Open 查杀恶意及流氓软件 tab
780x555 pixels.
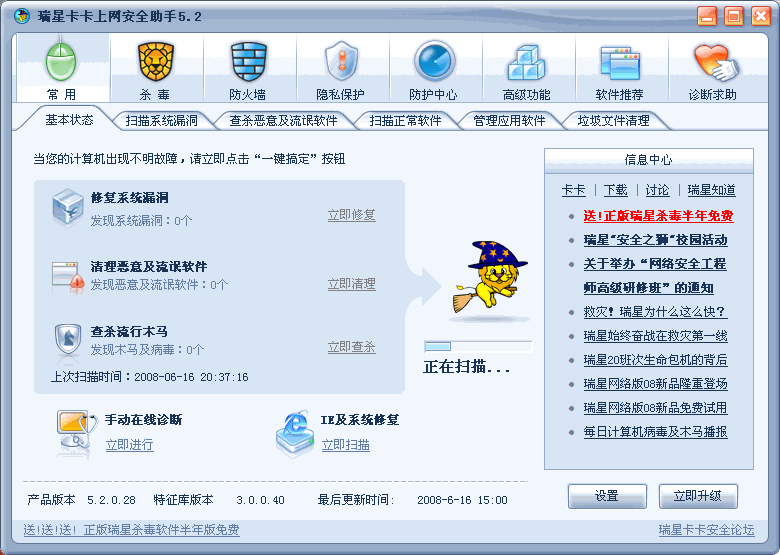coord(283,120)
